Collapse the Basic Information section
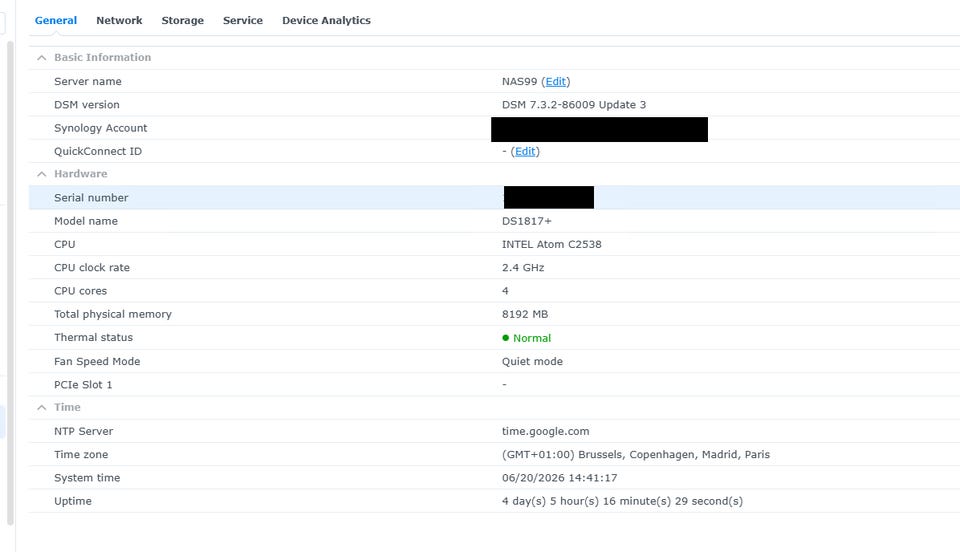This screenshot has height=552, width=960. click(42, 58)
